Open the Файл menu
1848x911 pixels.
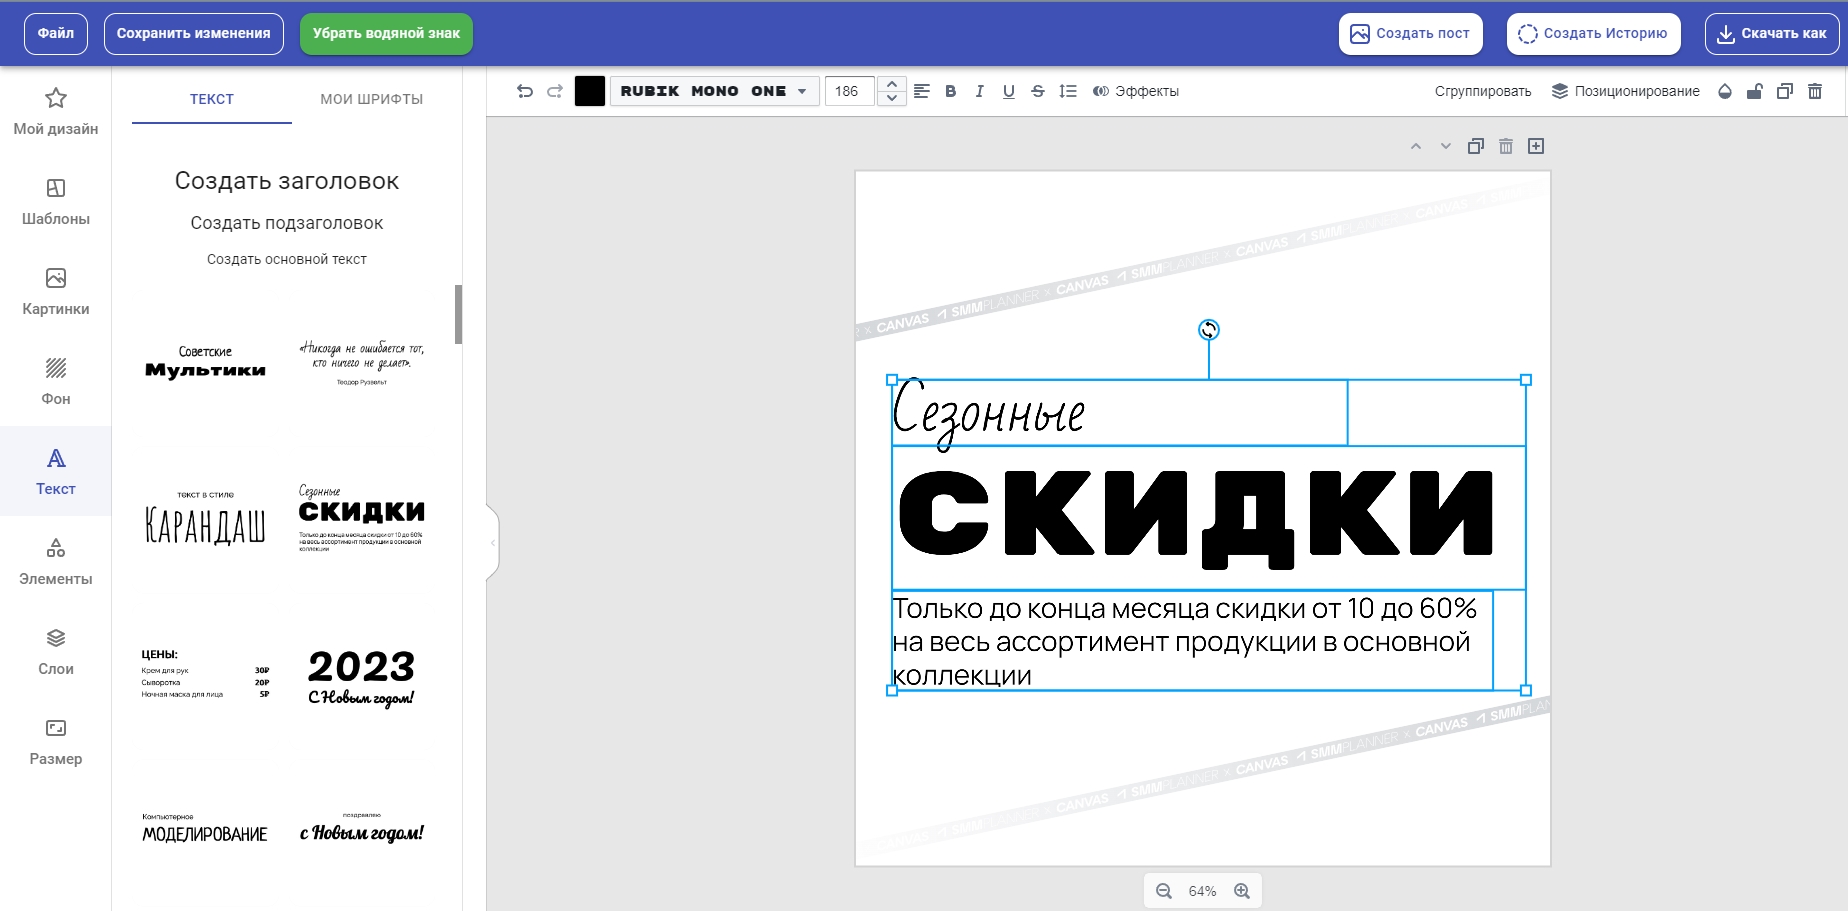(x=55, y=33)
